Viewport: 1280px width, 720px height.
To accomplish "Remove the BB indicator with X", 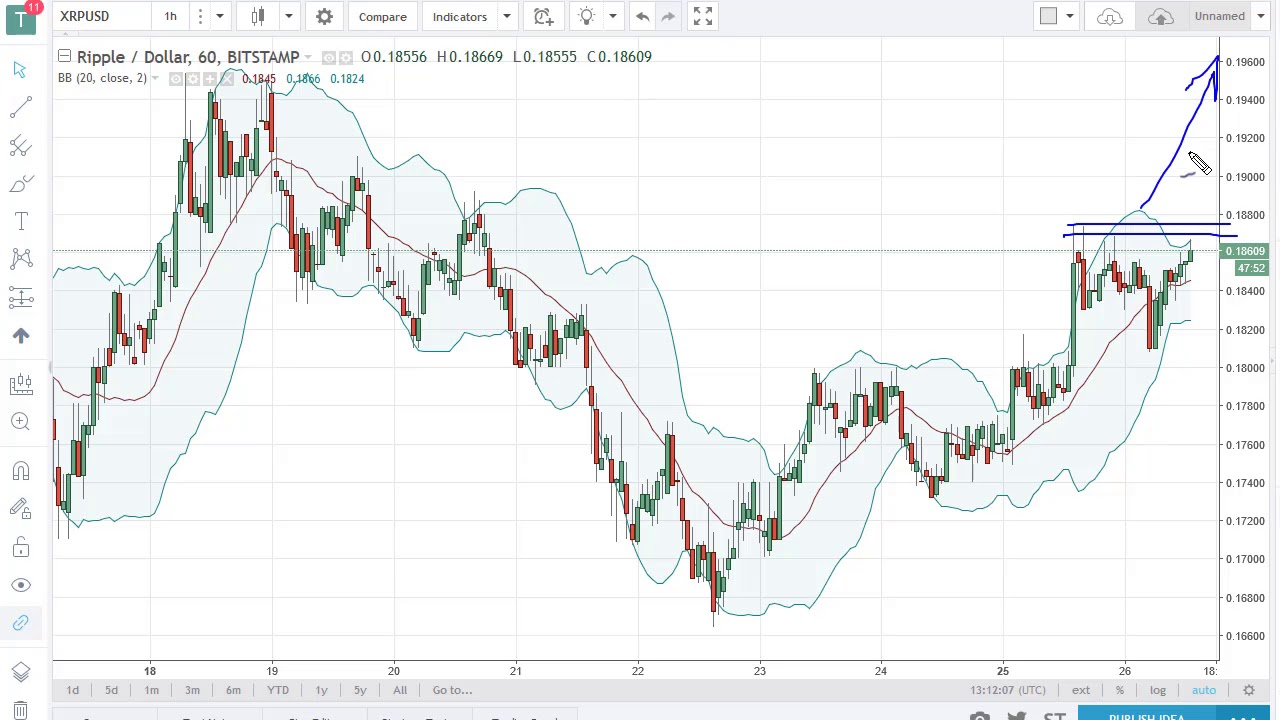I will [227, 79].
